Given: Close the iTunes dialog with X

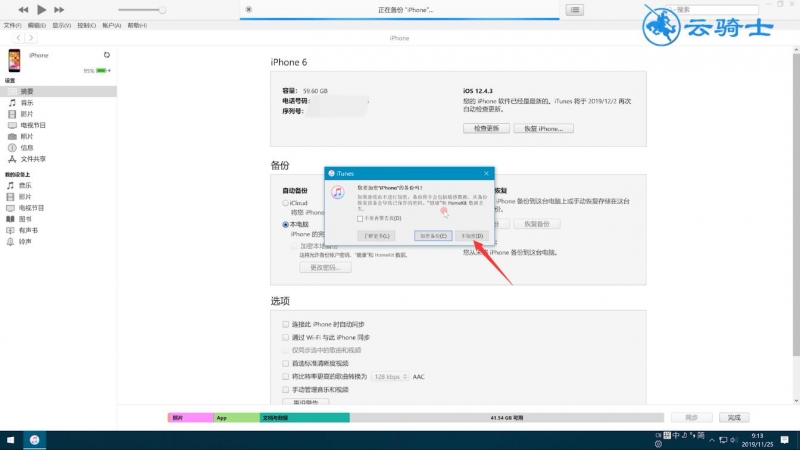Looking at the screenshot, I should tap(486, 173).
